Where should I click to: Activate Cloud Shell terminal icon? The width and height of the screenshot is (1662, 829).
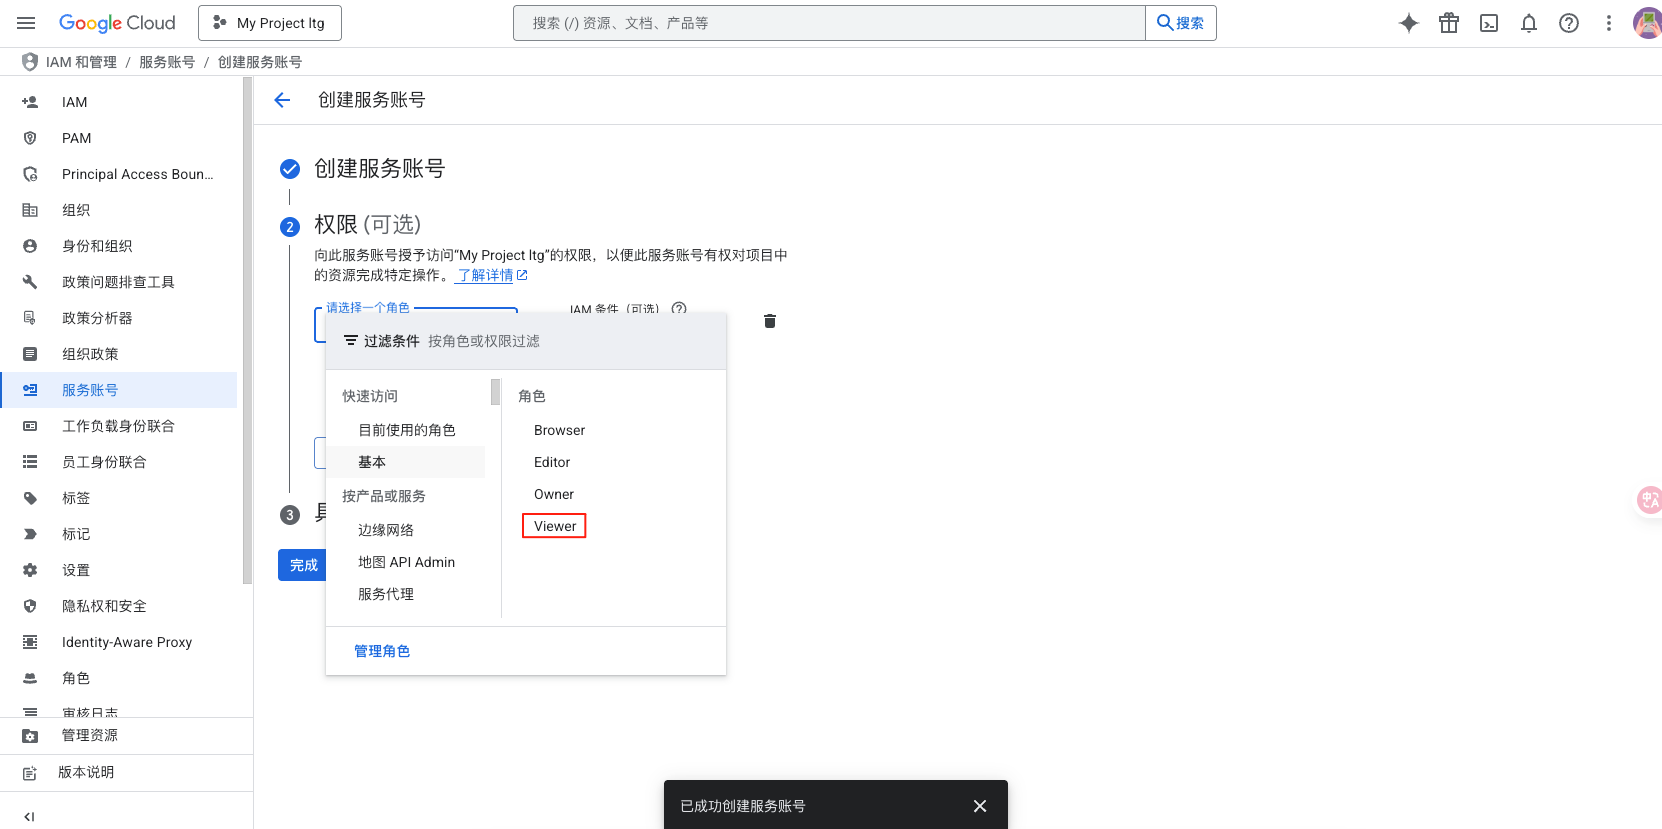click(x=1489, y=23)
